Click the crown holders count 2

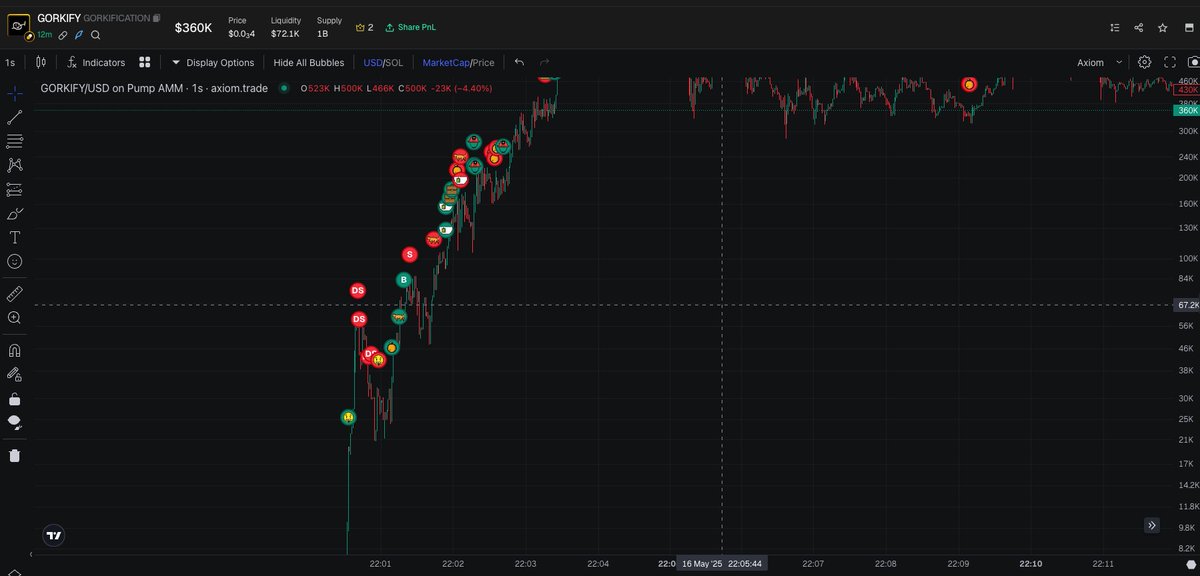pos(365,27)
